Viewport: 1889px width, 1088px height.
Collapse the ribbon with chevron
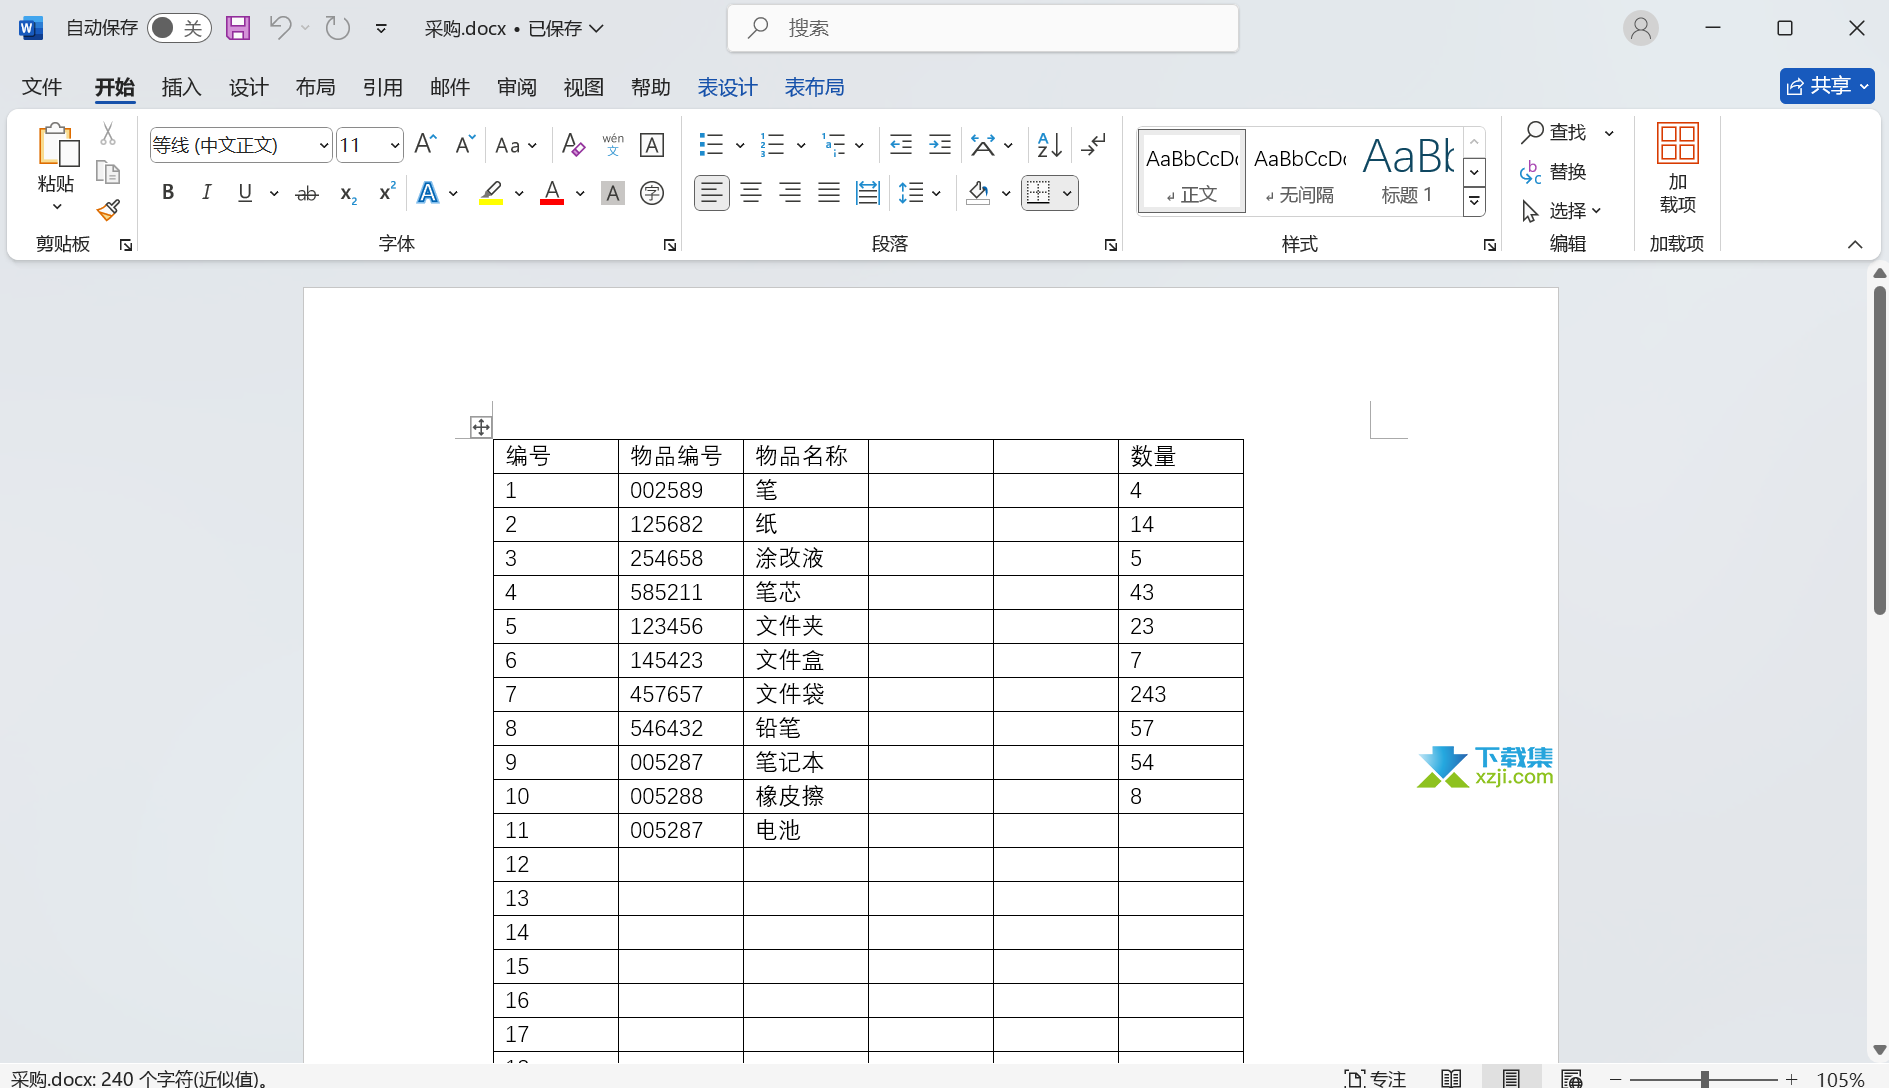coord(1855,244)
